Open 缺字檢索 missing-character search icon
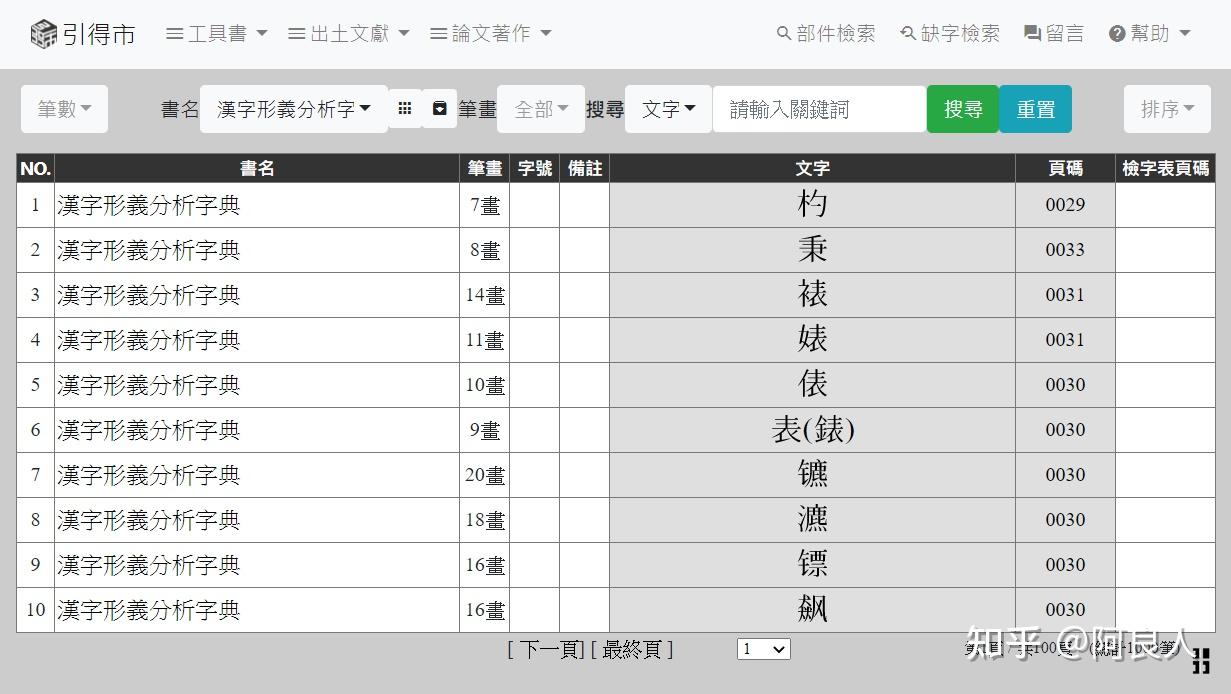The image size is (1231, 694). [x=908, y=32]
